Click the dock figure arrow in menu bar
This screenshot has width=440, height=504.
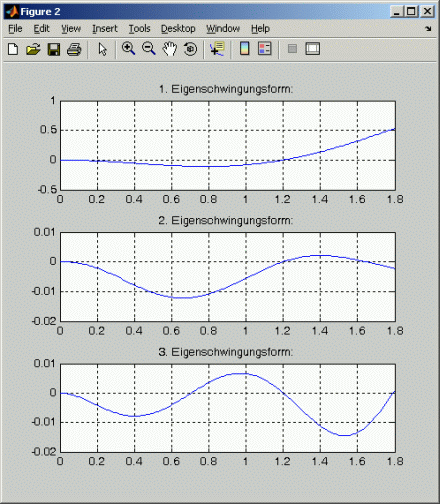[428, 29]
